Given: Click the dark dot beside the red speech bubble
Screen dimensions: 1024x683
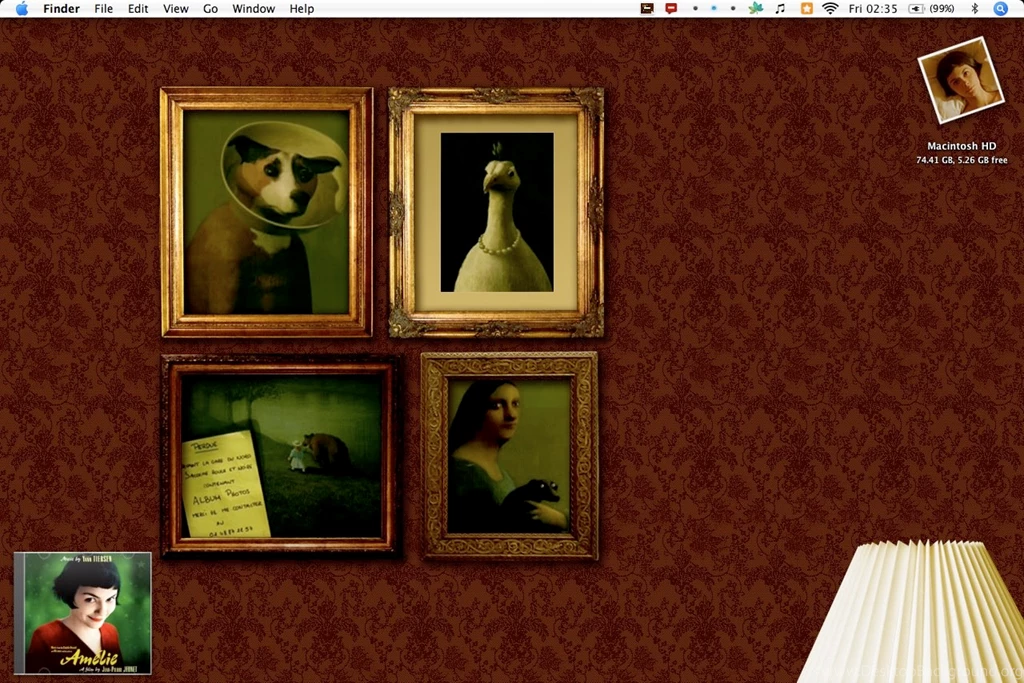Looking at the screenshot, I should 695,8.
